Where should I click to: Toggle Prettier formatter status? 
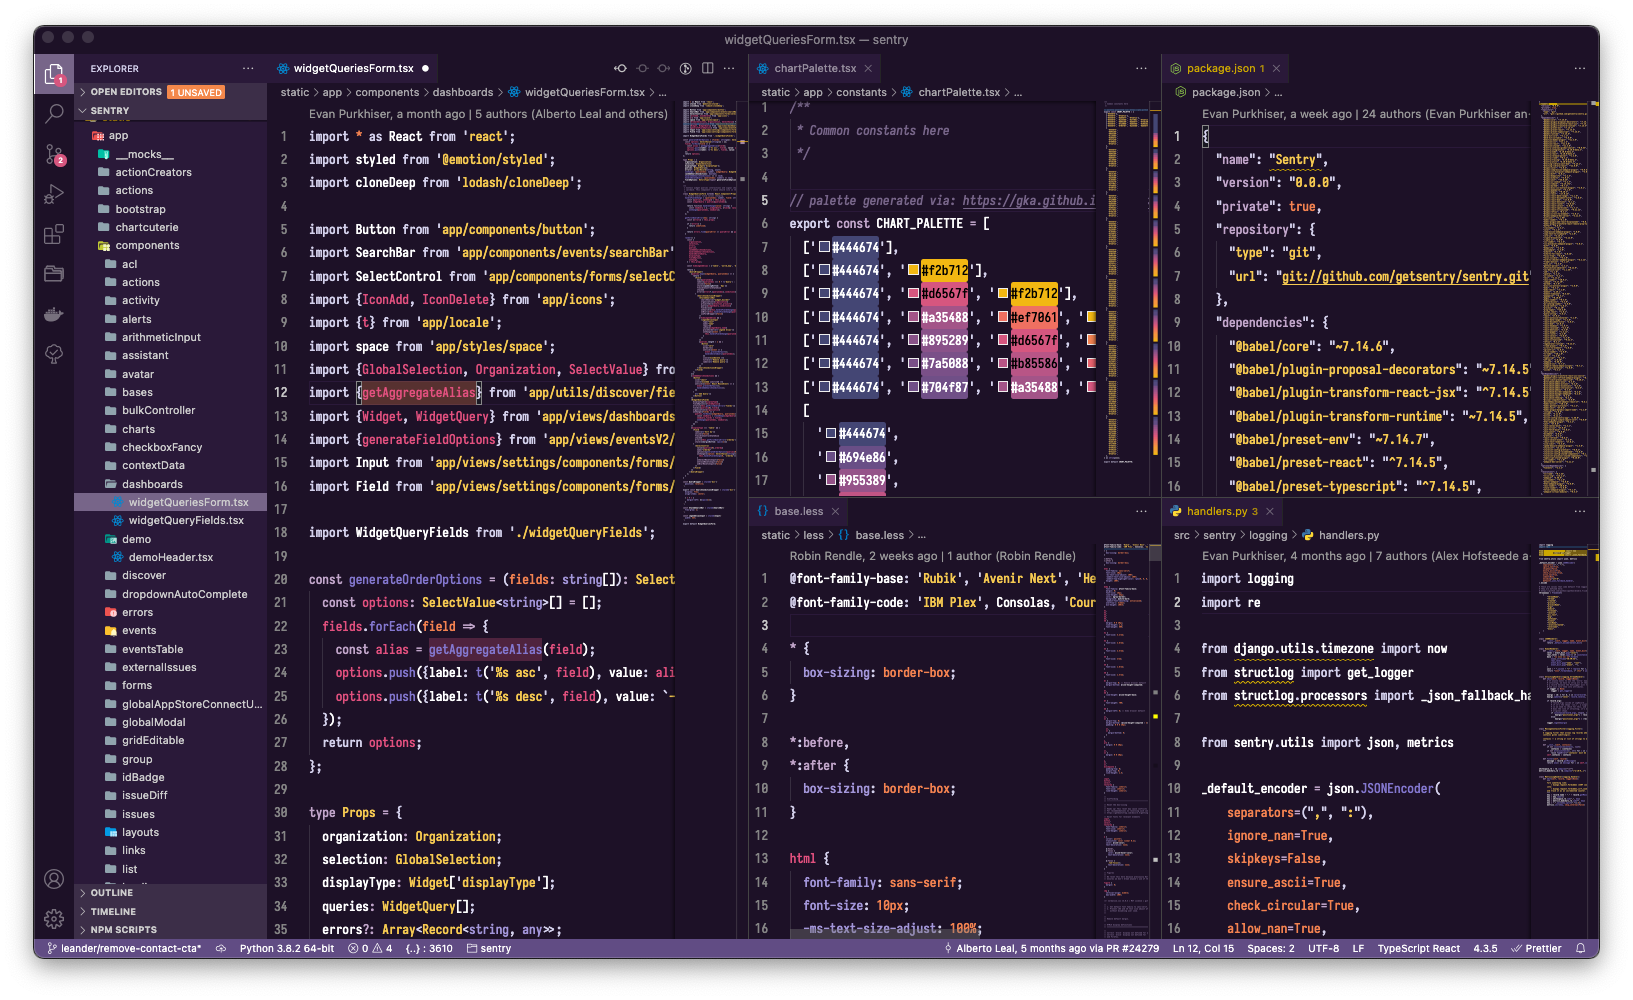(x=1536, y=948)
